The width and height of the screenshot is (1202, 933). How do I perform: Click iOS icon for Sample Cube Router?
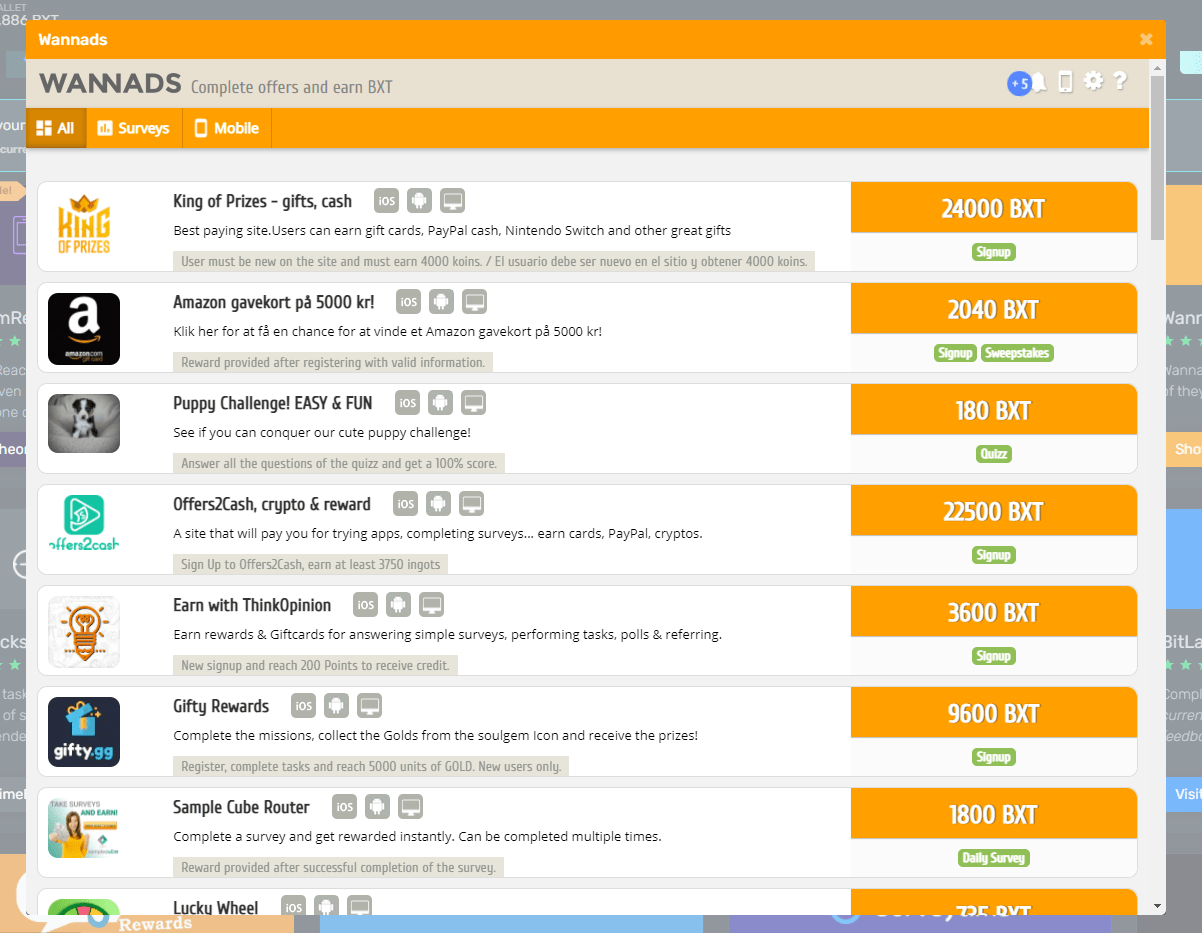[x=345, y=807]
